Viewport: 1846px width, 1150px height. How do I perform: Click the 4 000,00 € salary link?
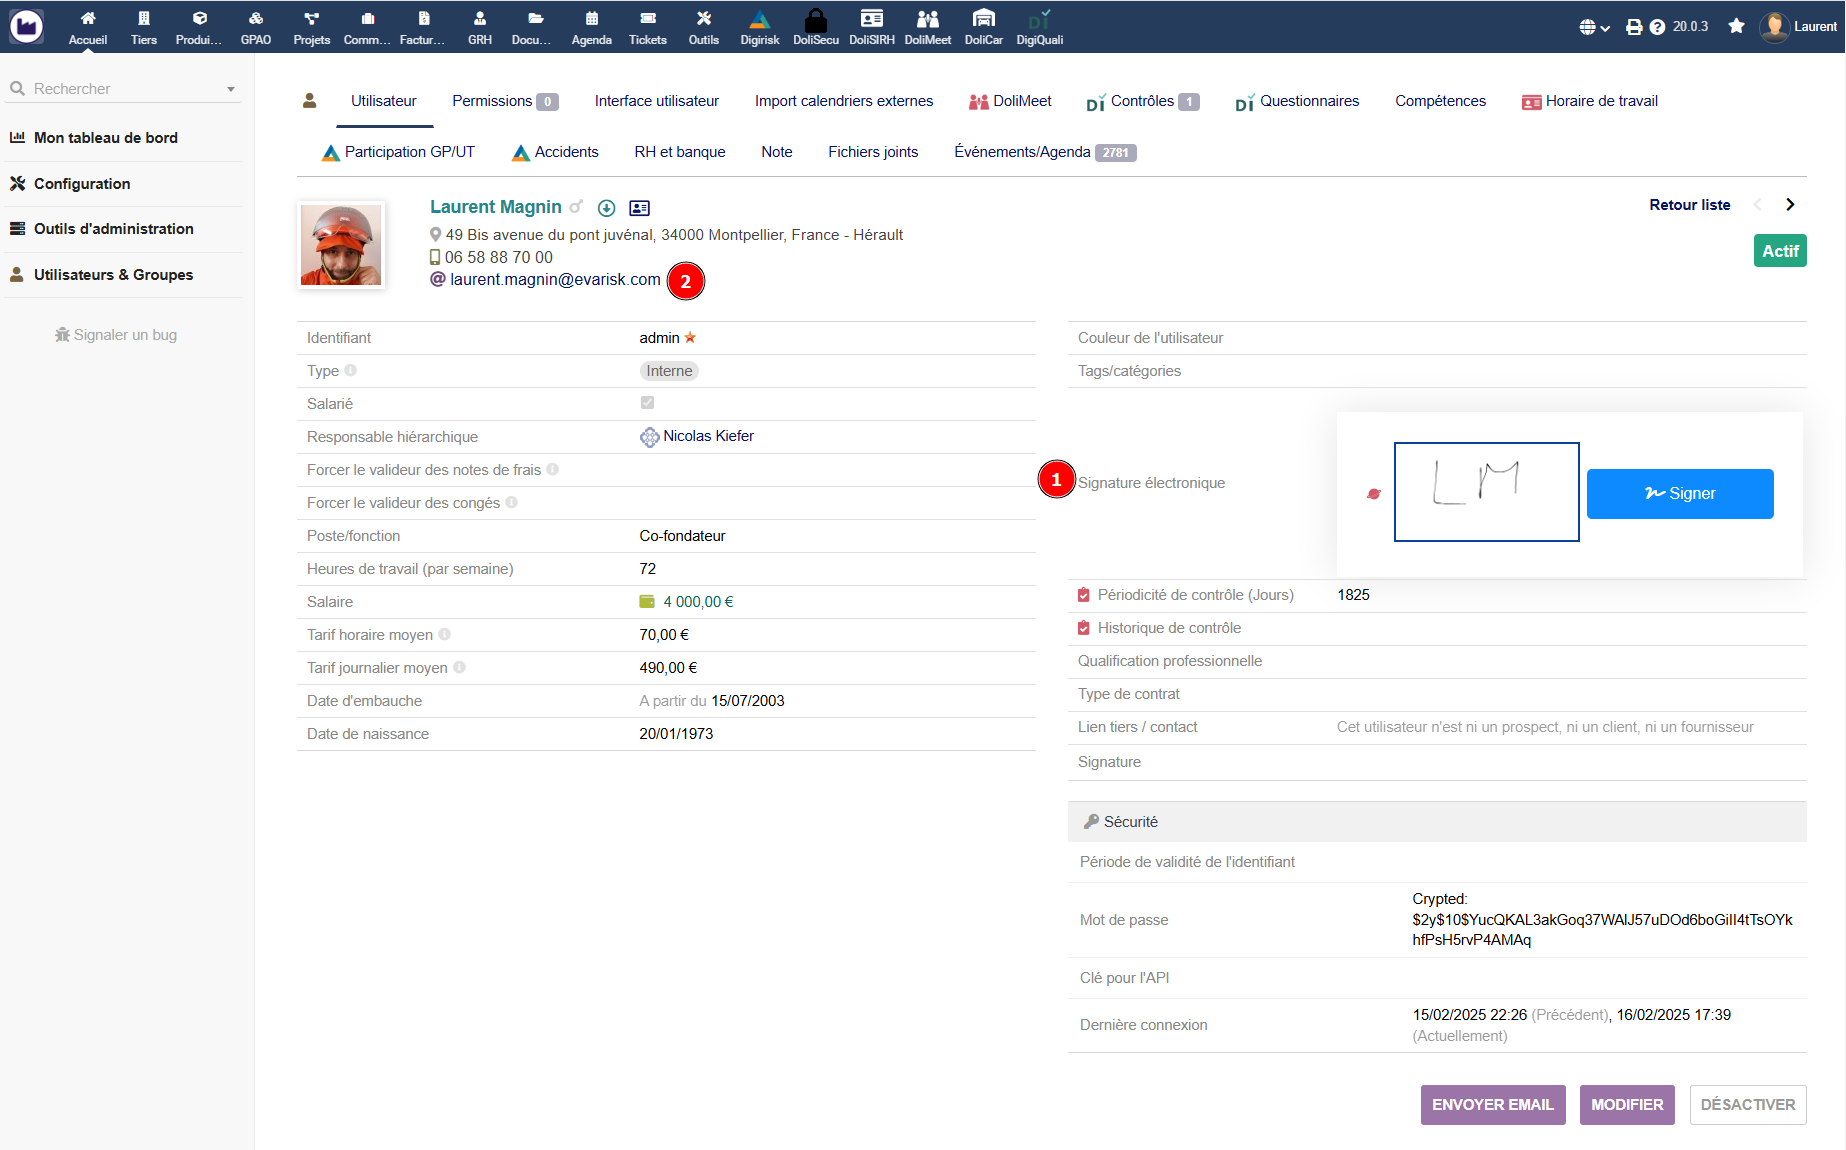698,602
